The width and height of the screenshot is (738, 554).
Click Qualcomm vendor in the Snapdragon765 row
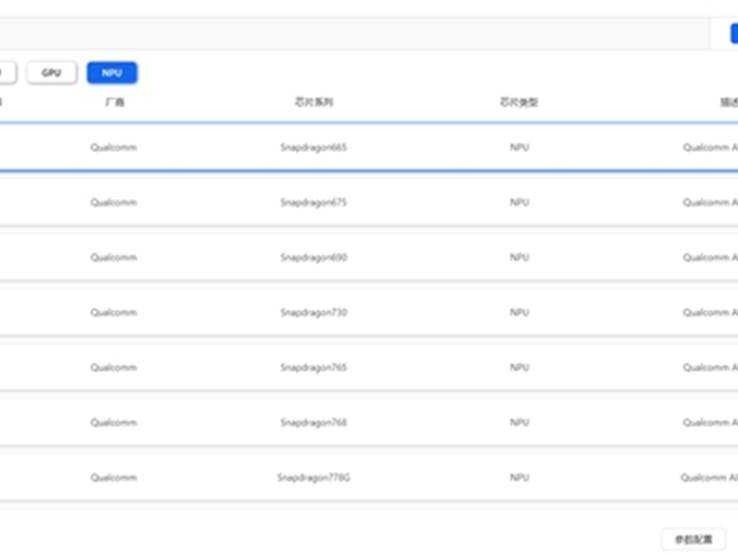[113, 368]
